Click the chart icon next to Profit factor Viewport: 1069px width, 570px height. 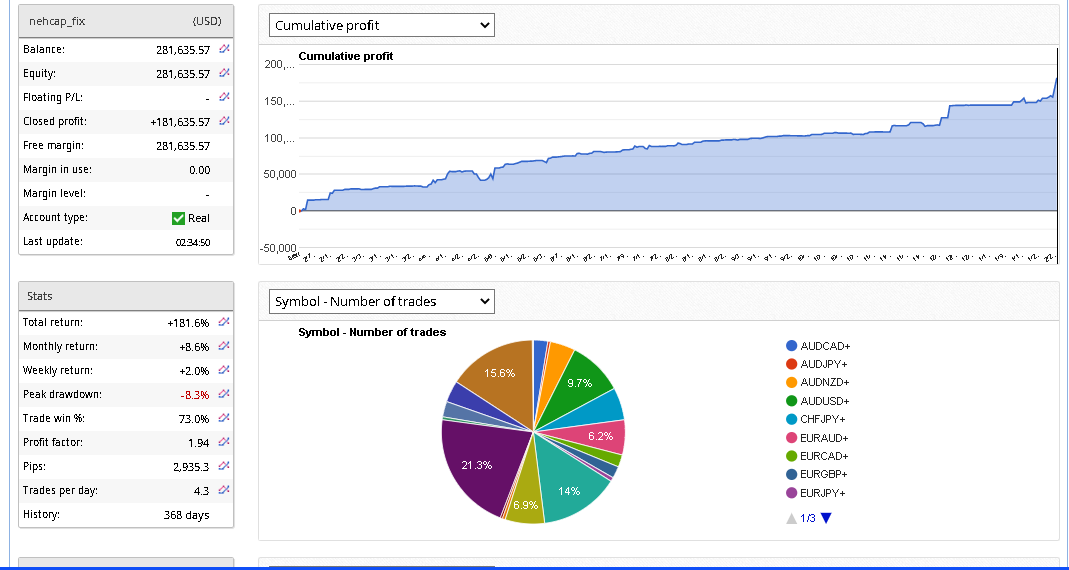(x=225, y=442)
